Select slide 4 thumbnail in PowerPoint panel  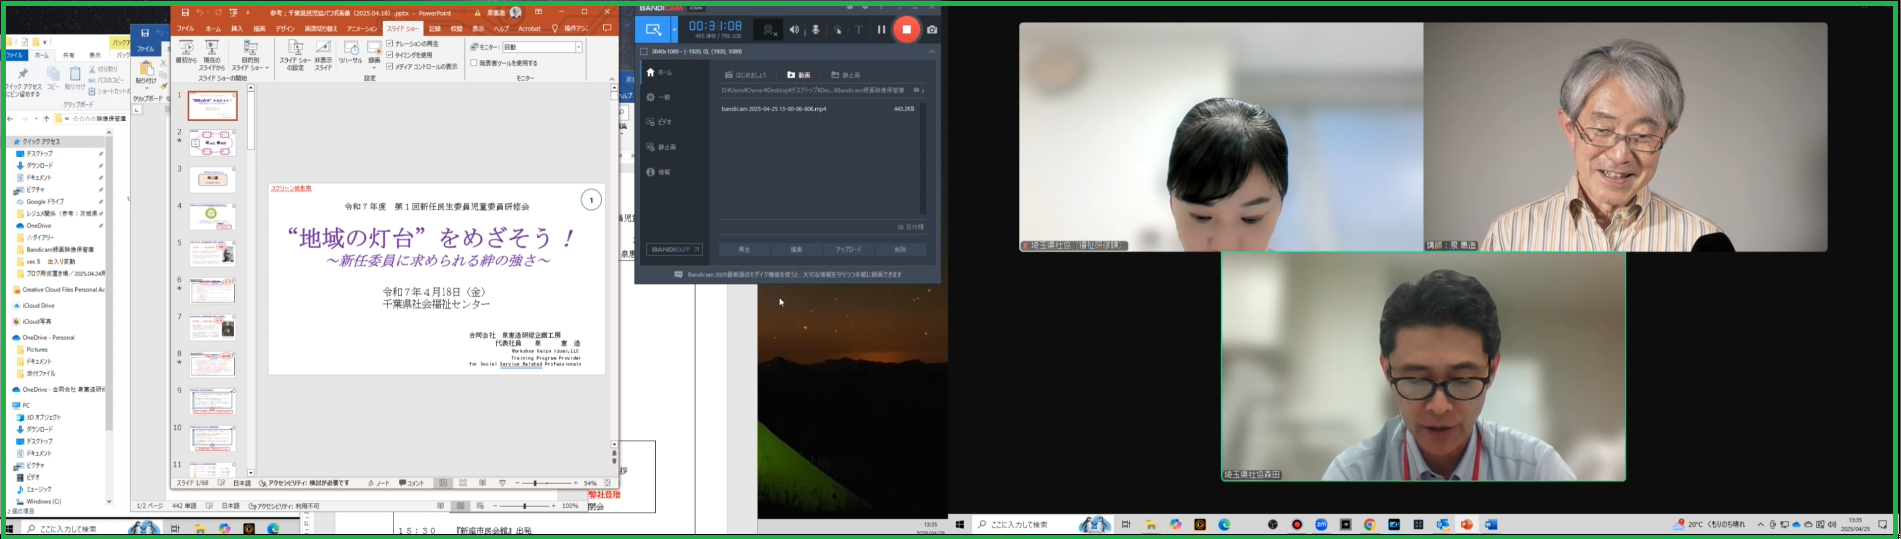pos(212,216)
